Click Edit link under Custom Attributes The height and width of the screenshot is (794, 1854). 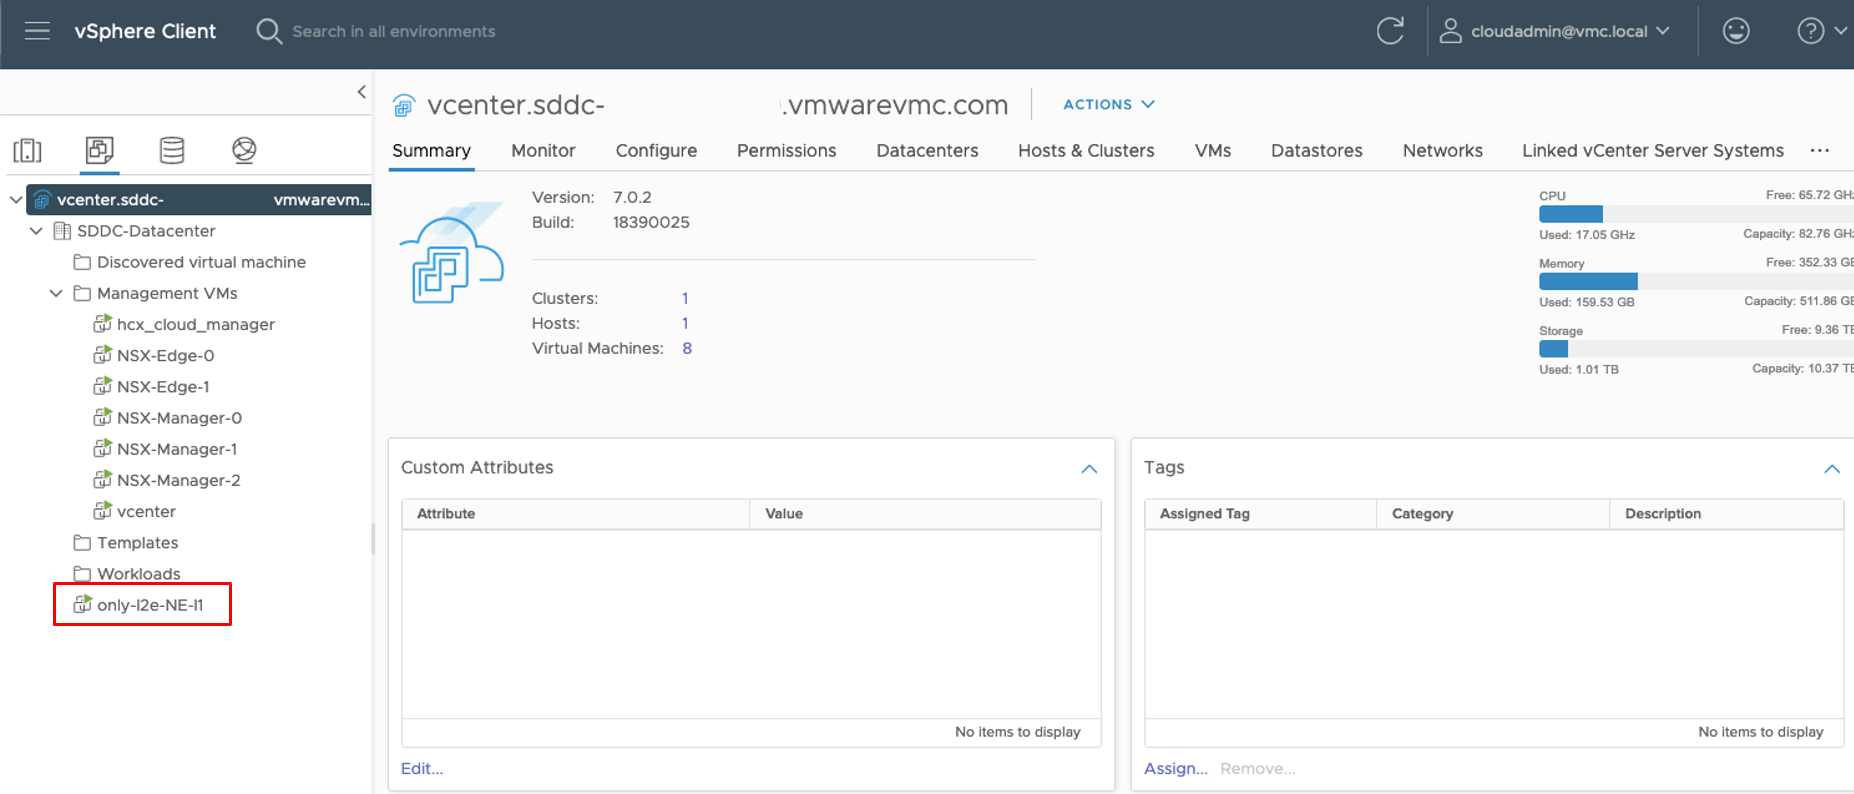(422, 768)
